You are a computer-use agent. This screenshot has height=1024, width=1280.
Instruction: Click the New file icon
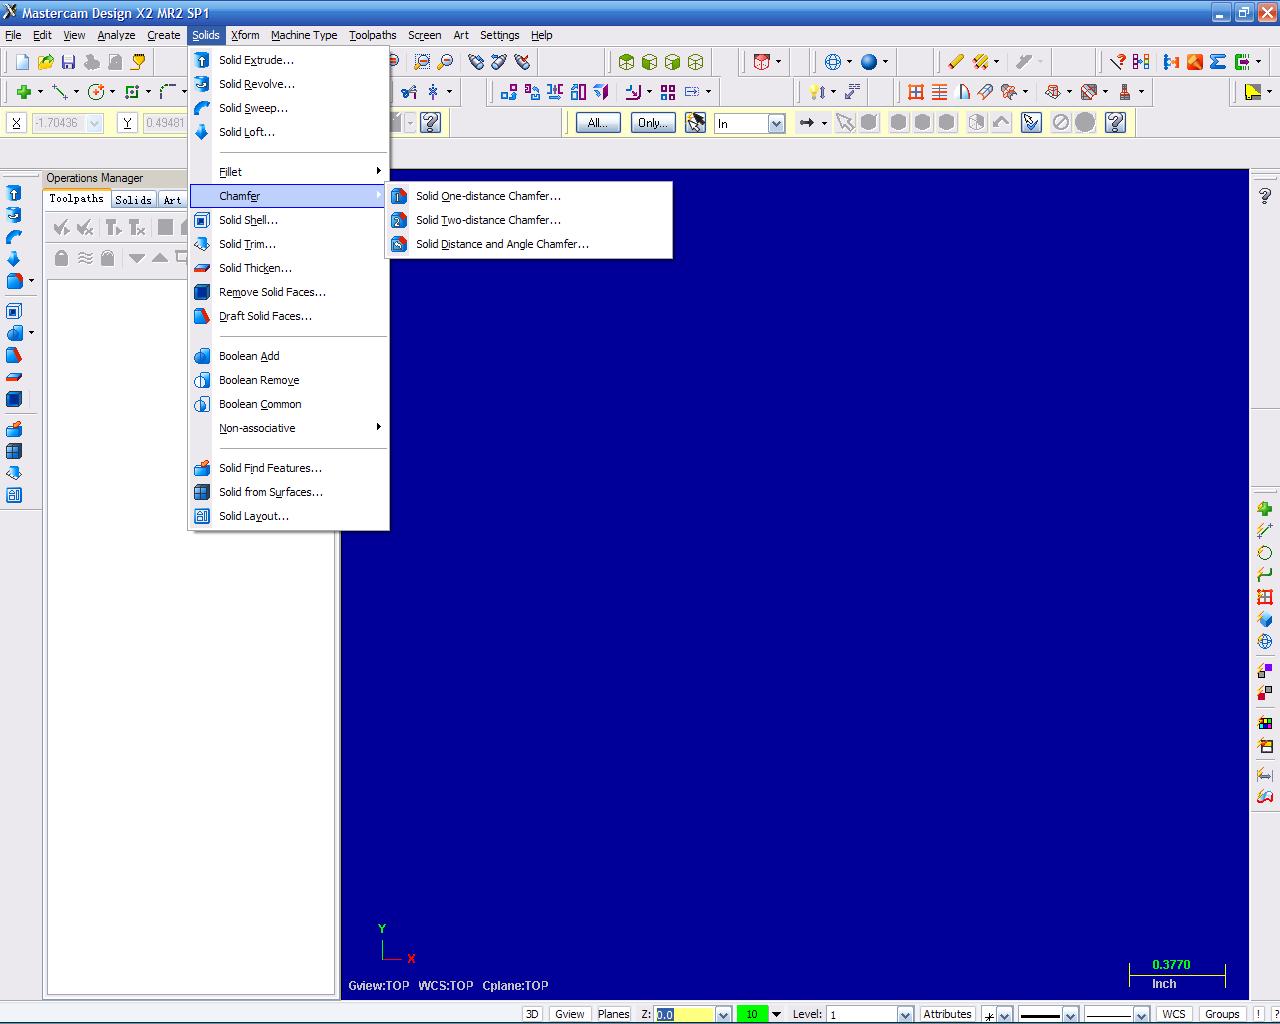click(23, 62)
